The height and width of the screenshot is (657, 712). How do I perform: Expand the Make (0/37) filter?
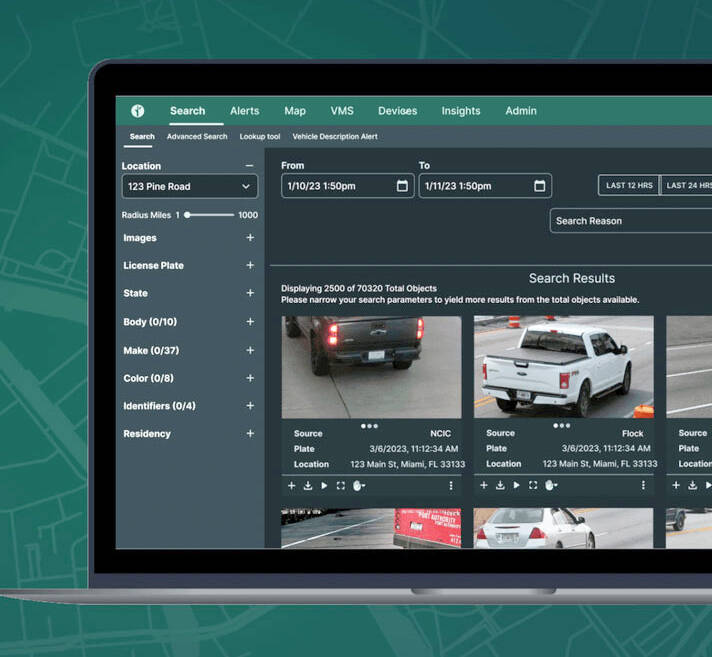(x=250, y=351)
